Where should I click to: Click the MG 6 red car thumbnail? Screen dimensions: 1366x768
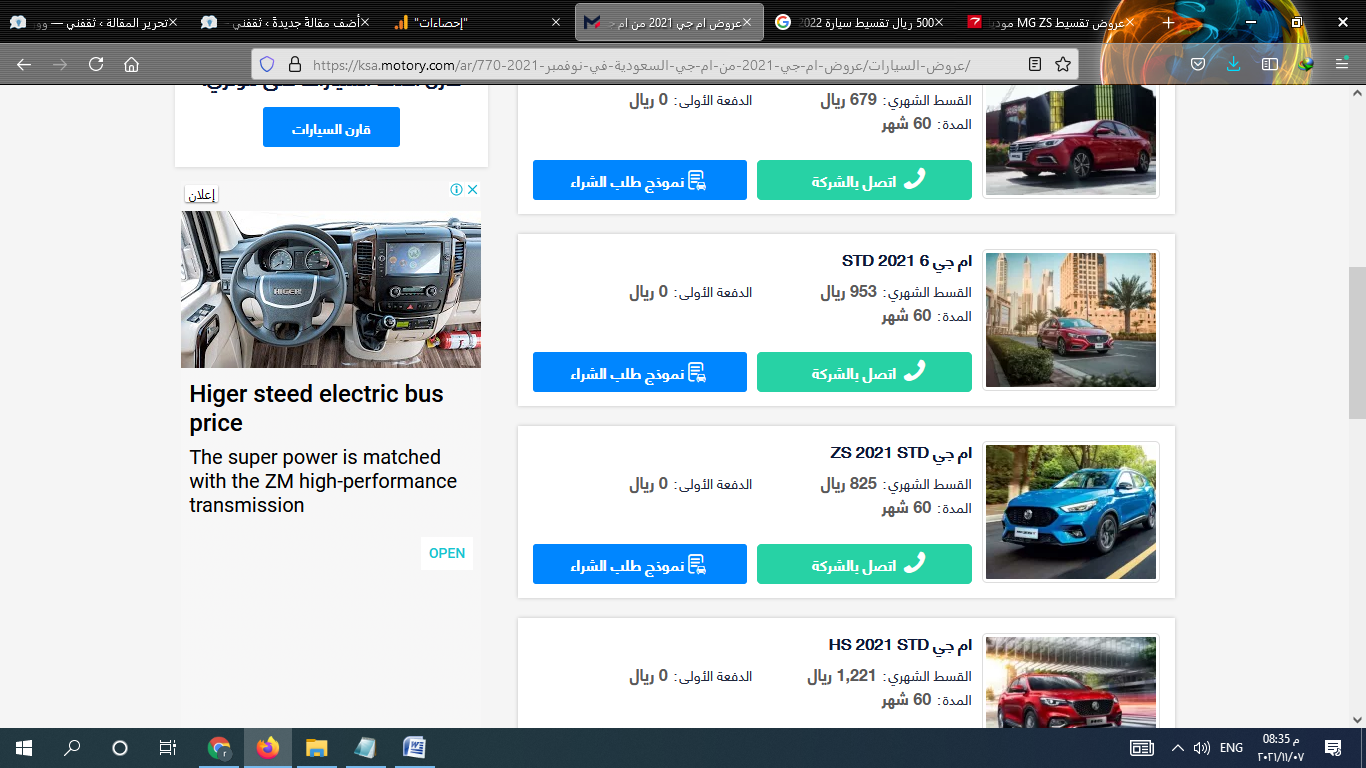pyautogui.click(x=1071, y=320)
